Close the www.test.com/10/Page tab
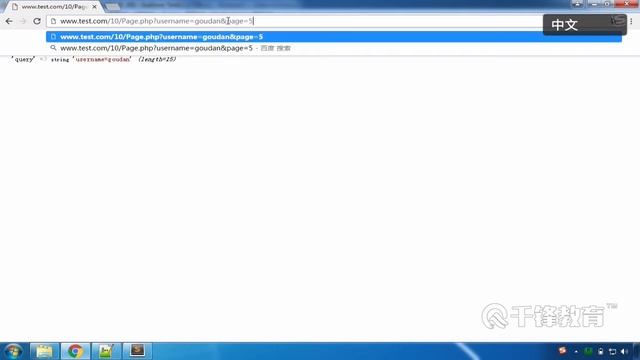This screenshot has width=640, height=360. coord(94,7)
